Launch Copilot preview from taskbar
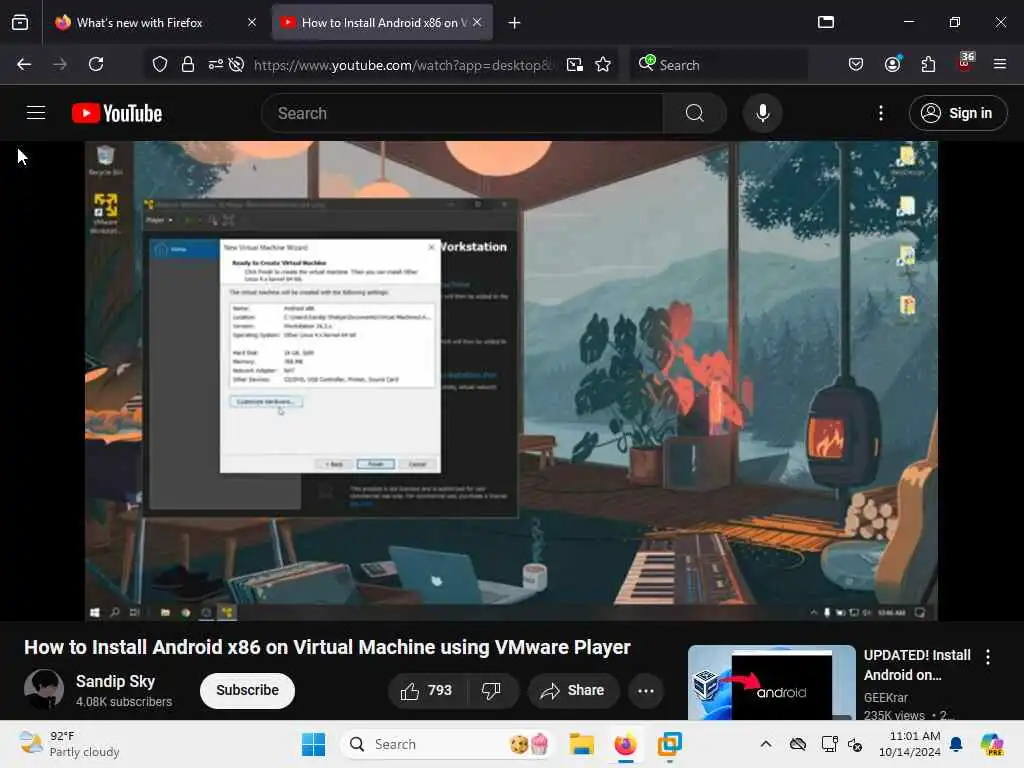The image size is (1024, 768). click(992, 744)
